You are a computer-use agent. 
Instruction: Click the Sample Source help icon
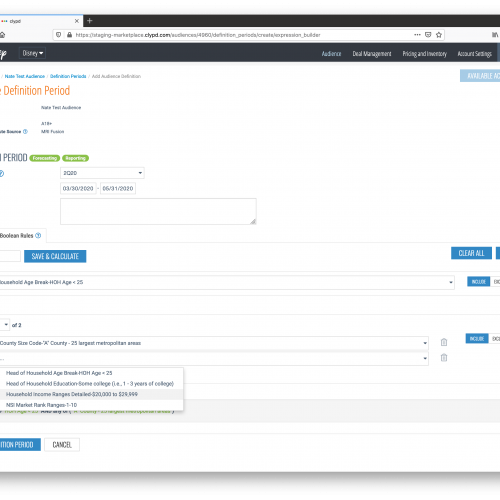tap(25, 132)
